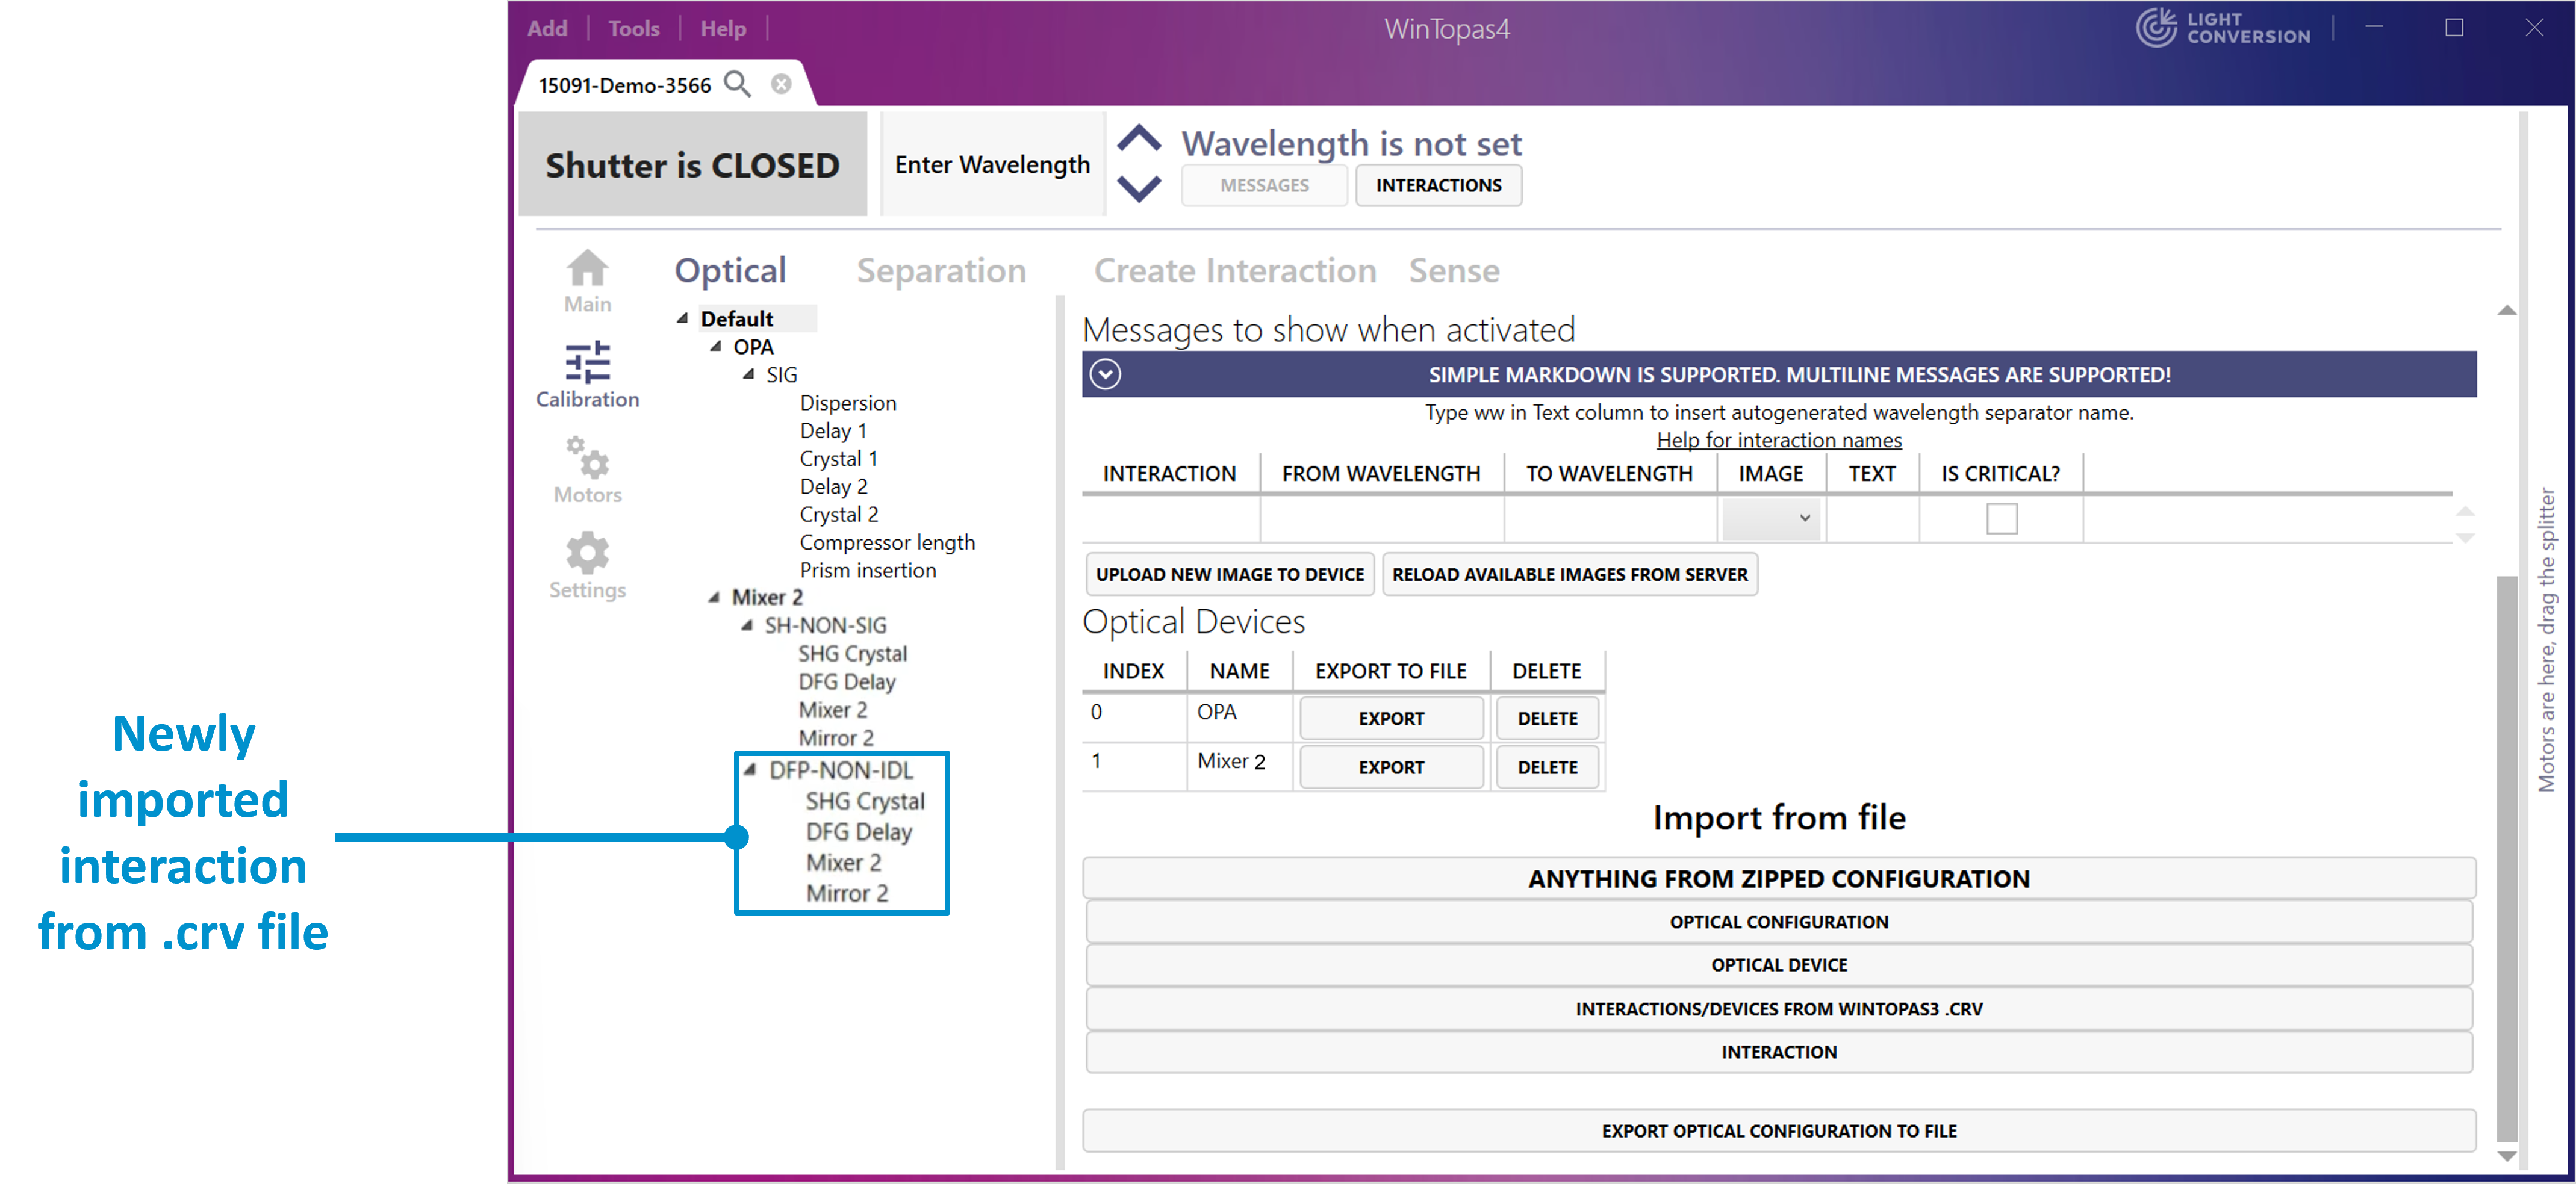Import an Optical Configuration file
Image resolution: width=2576 pixels, height=1184 pixels.
pyautogui.click(x=1779, y=921)
